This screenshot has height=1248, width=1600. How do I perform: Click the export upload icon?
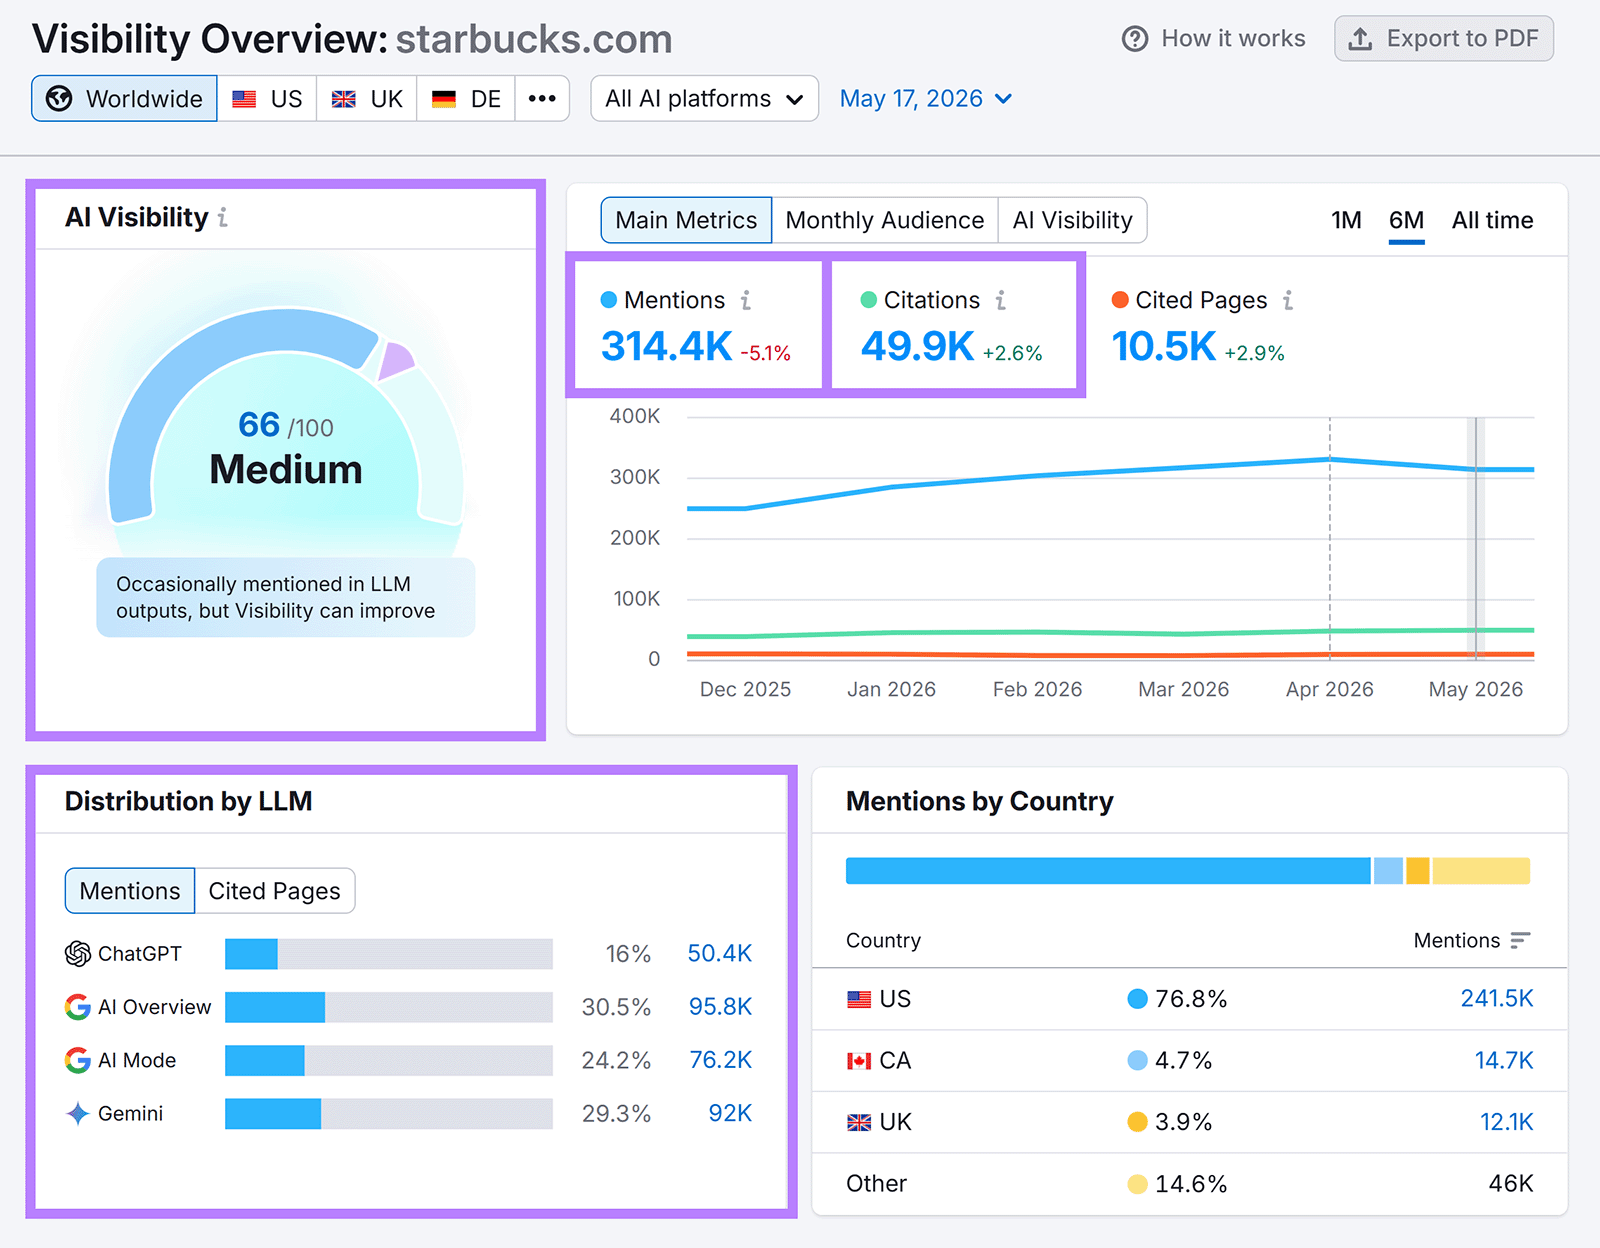(1360, 39)
